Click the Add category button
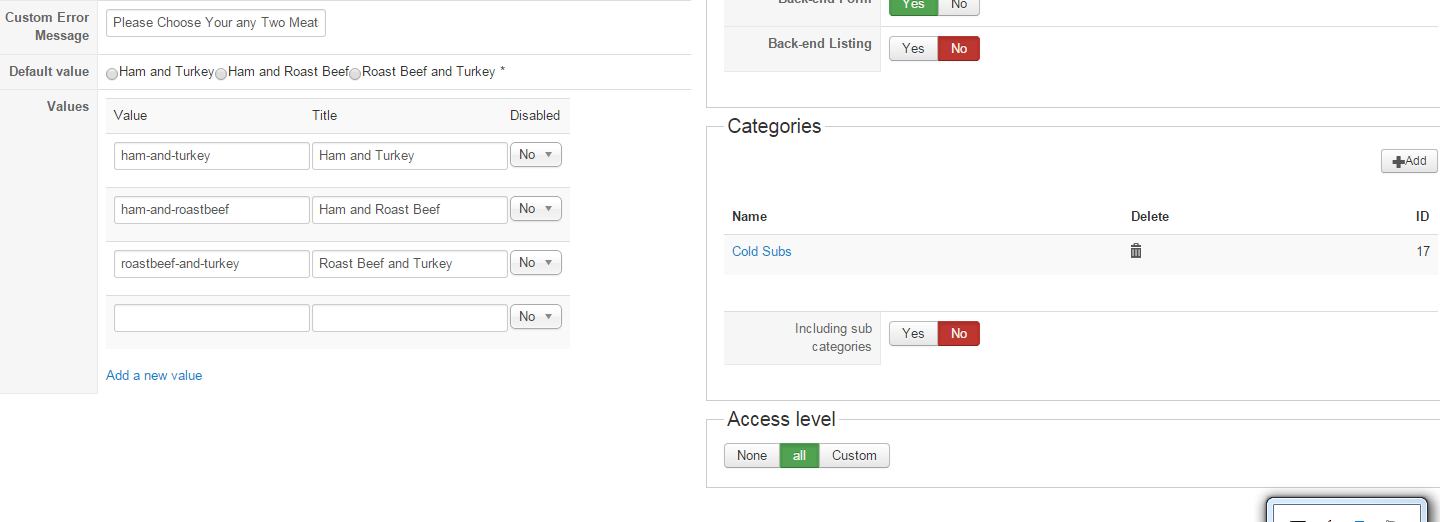 [x=1409, y=161]
